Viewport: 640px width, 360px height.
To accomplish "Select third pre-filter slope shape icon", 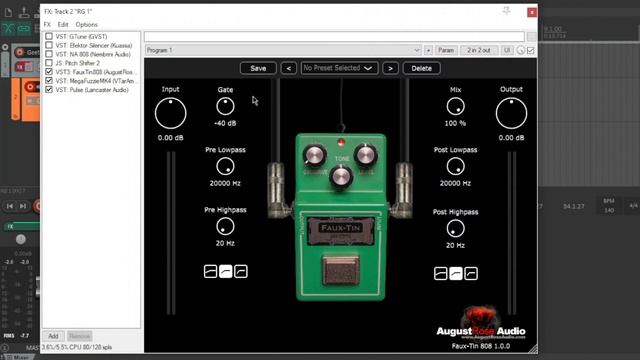I will click(241, 271).
